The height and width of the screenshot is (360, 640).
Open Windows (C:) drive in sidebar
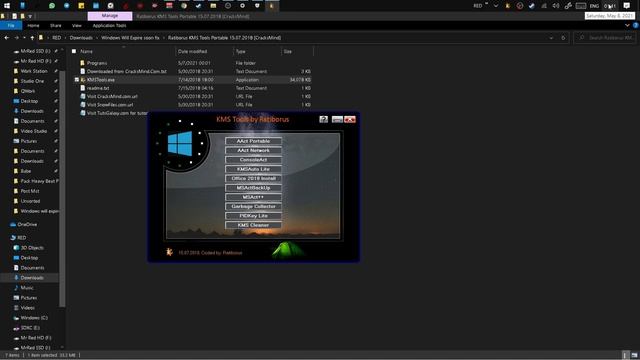[x=34, y=318]
